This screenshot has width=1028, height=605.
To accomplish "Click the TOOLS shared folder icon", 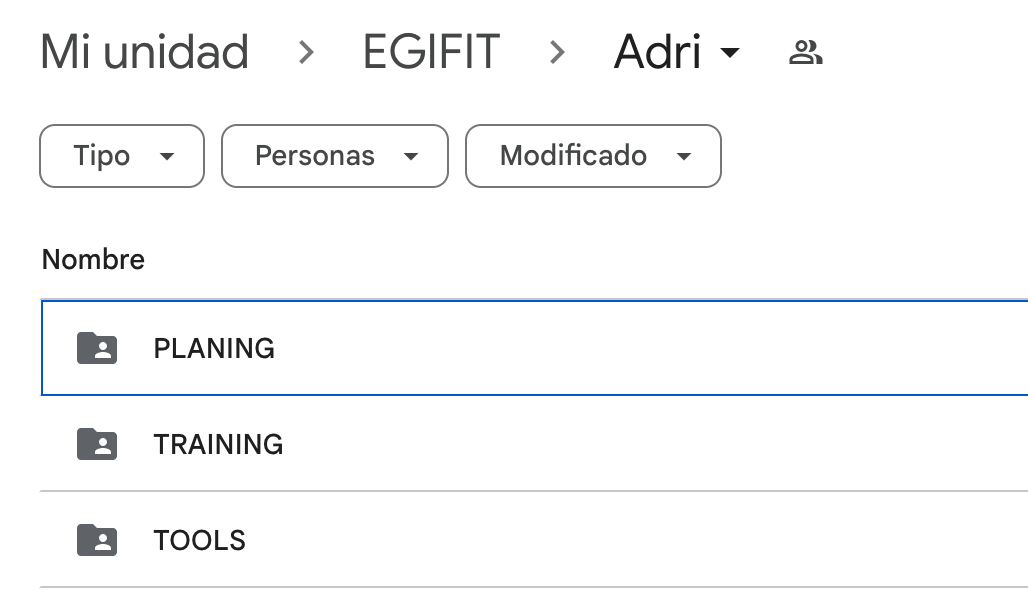I will [x=97, y=540].
